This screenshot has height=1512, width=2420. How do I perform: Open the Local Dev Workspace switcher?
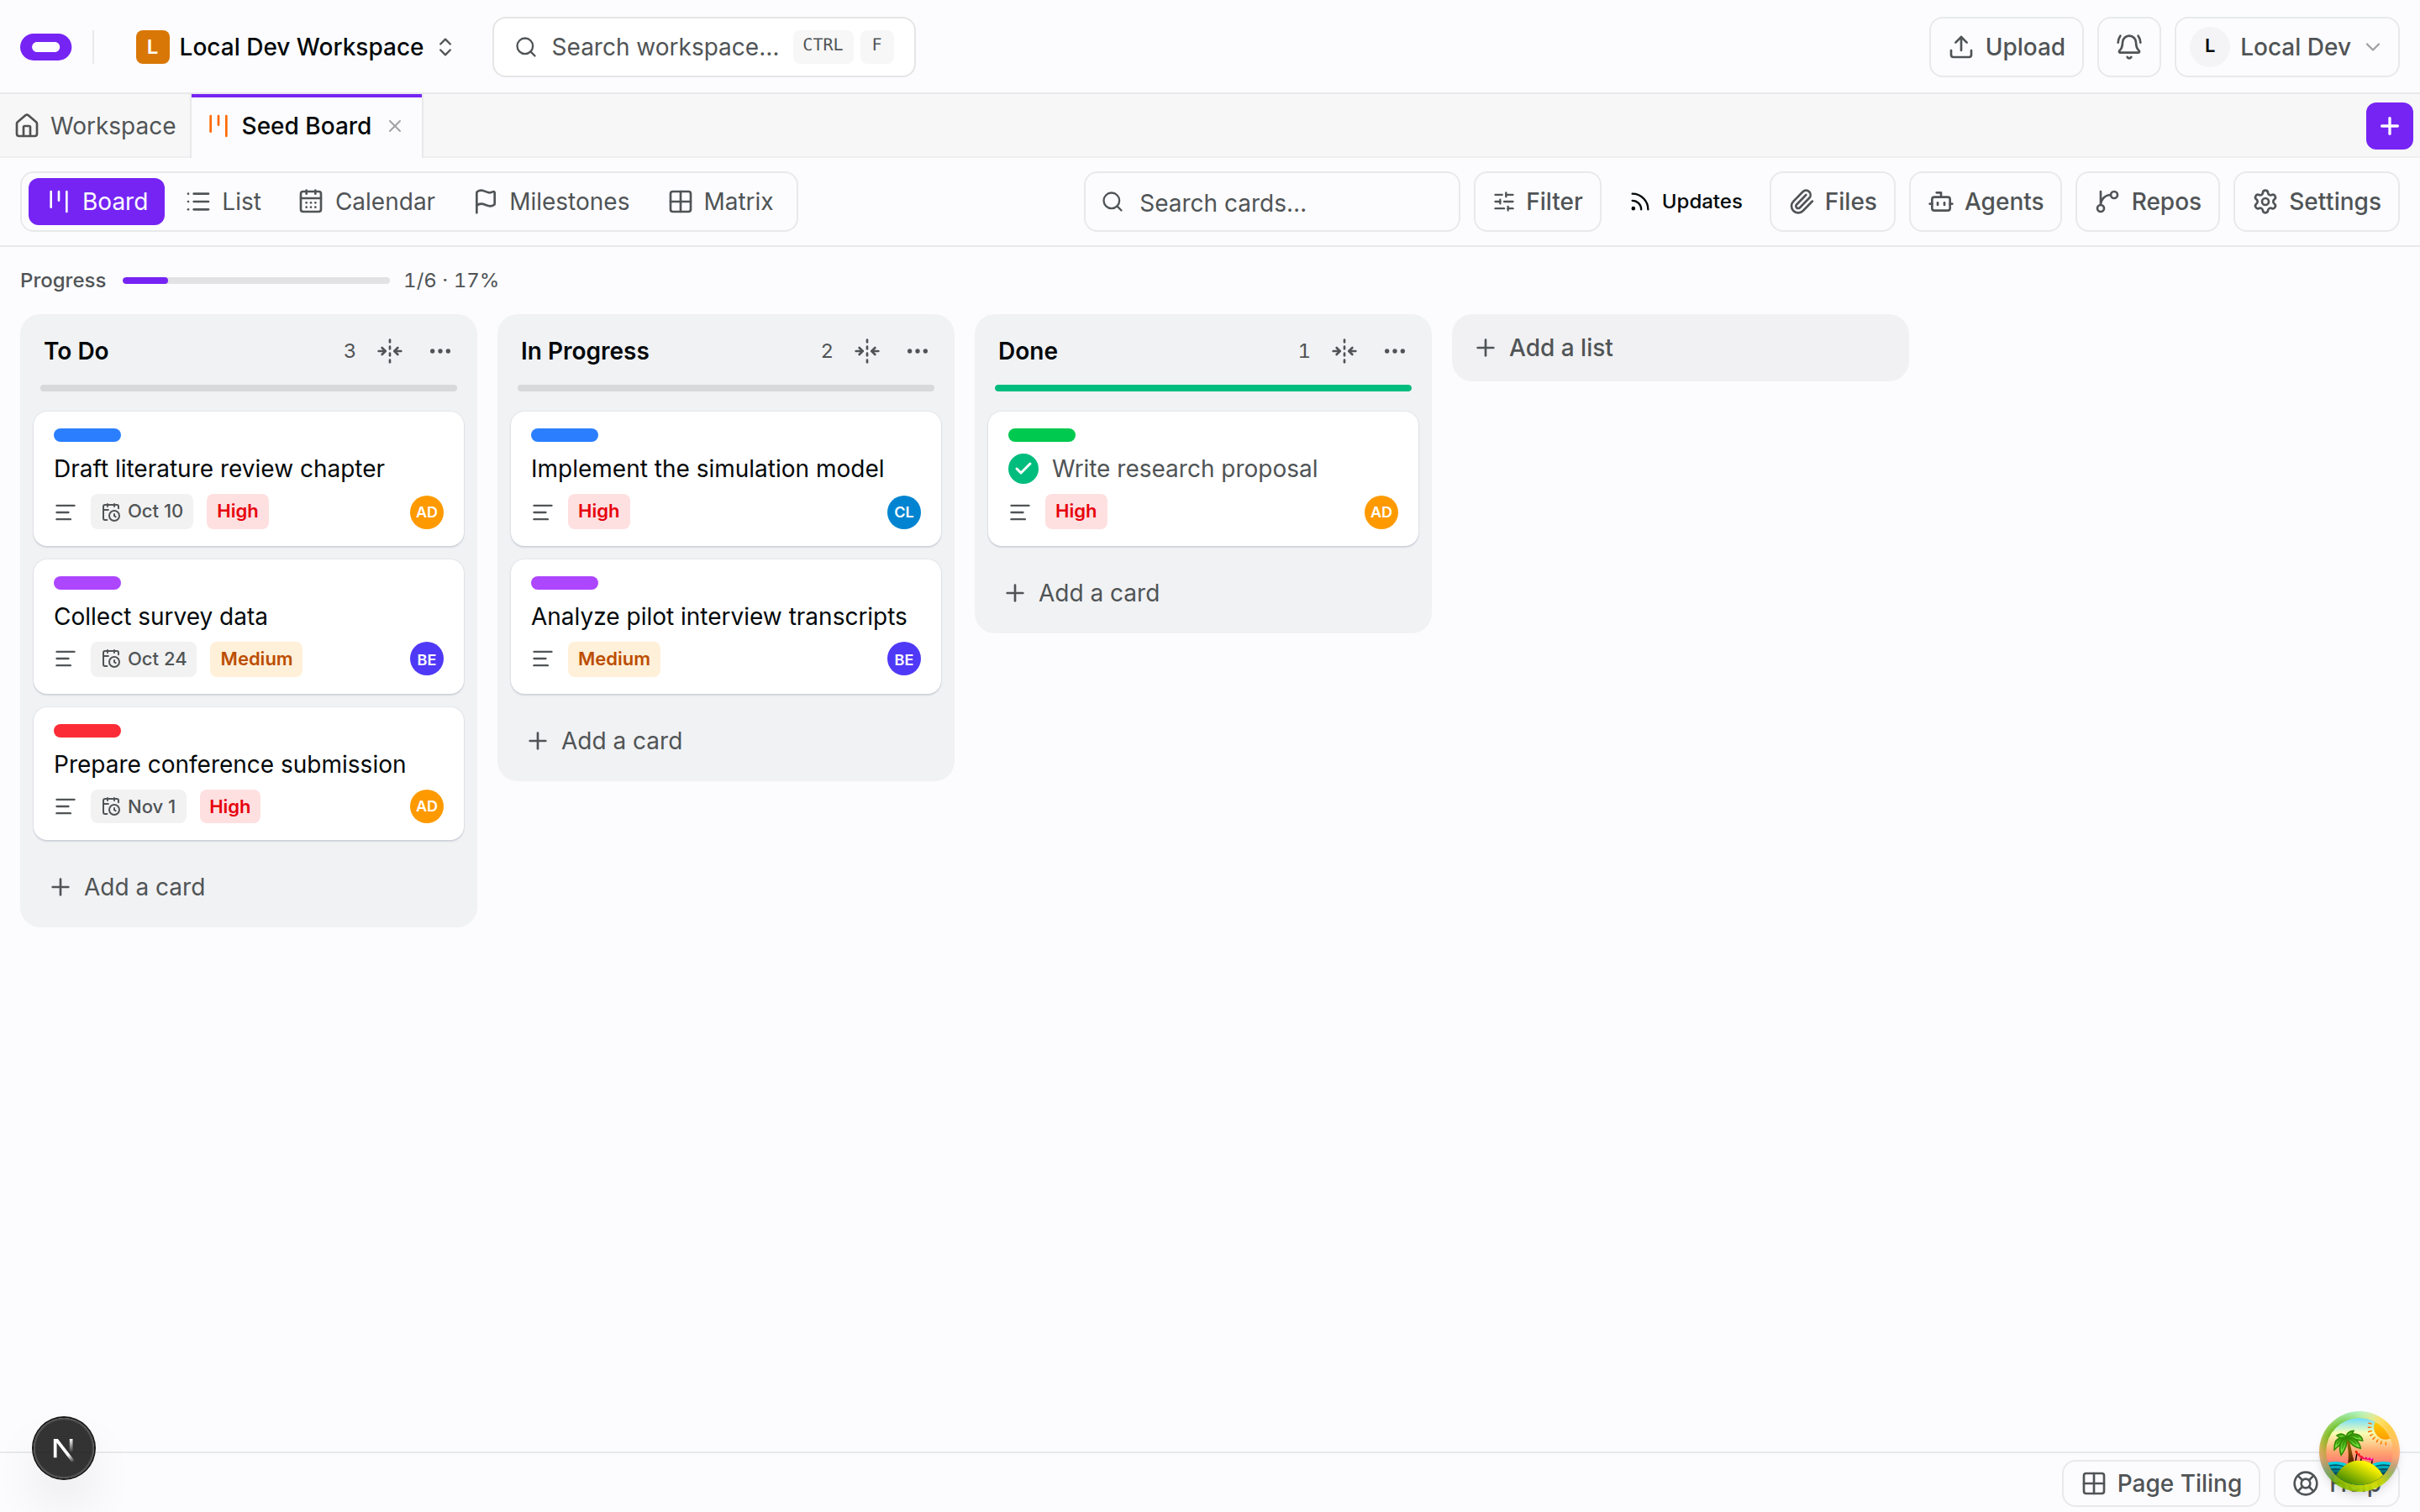[296, 47]
